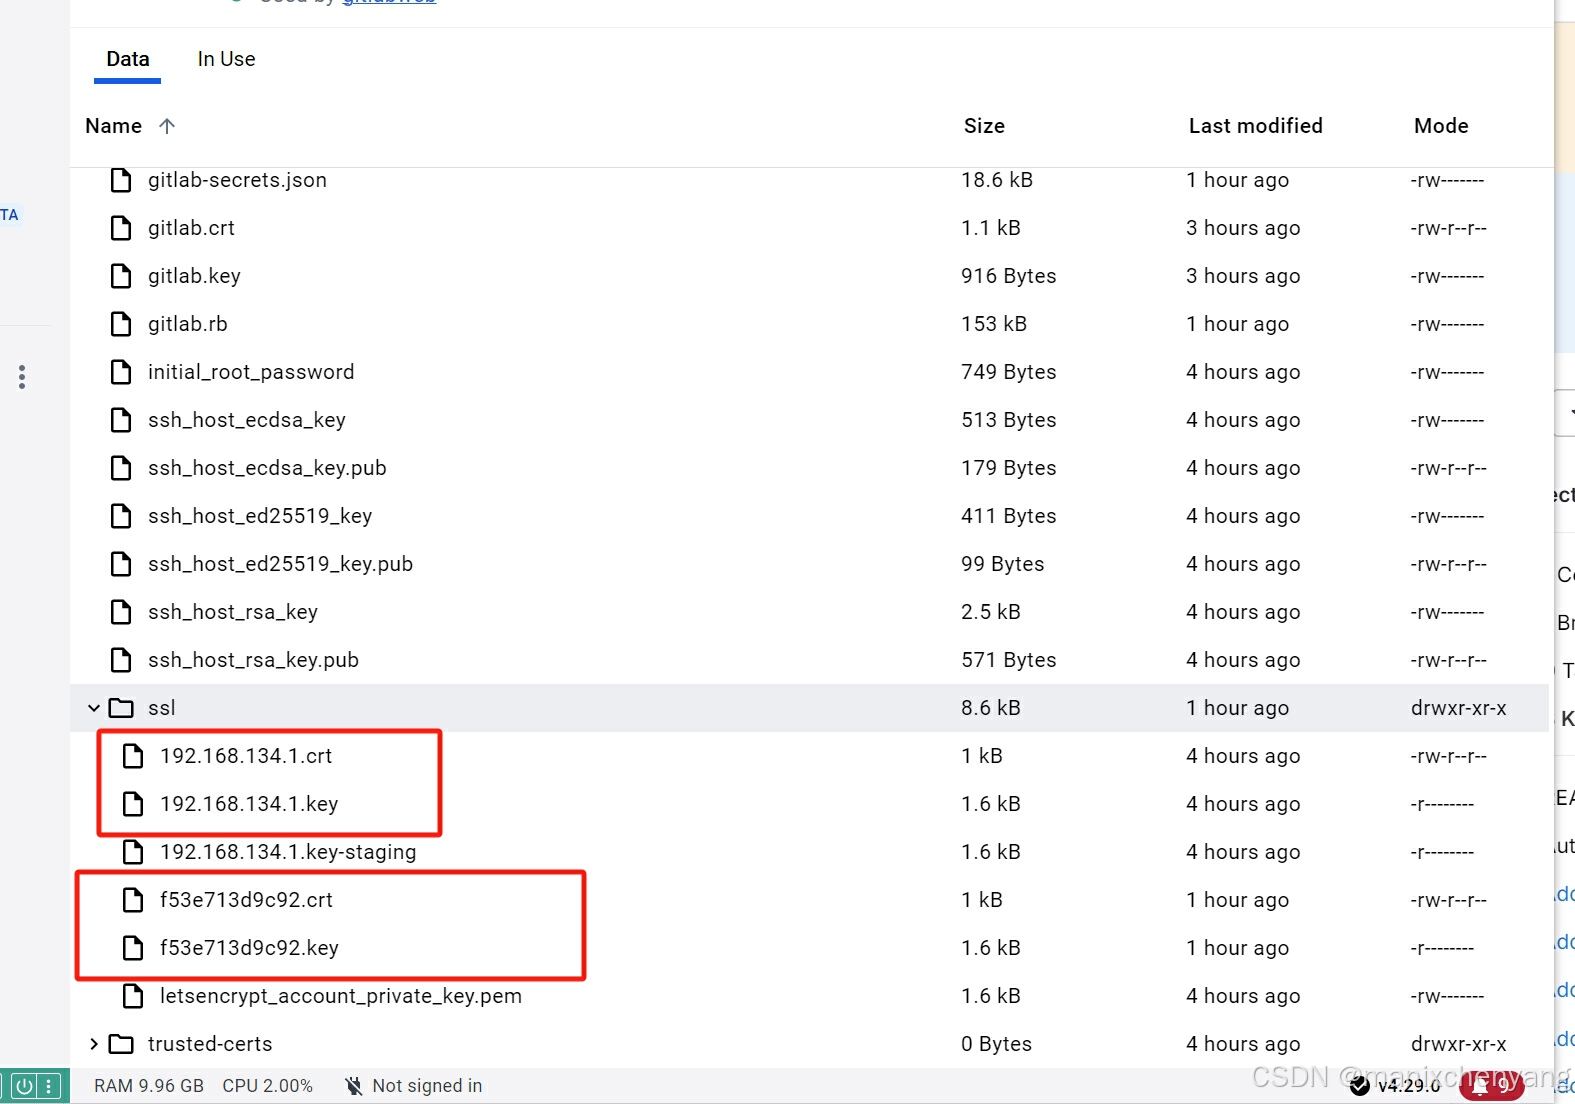Select the ssh_host_ed25519_key.pub file name
The width and height of the screenshot is (1575, 1104).
(x=280, y=564)
